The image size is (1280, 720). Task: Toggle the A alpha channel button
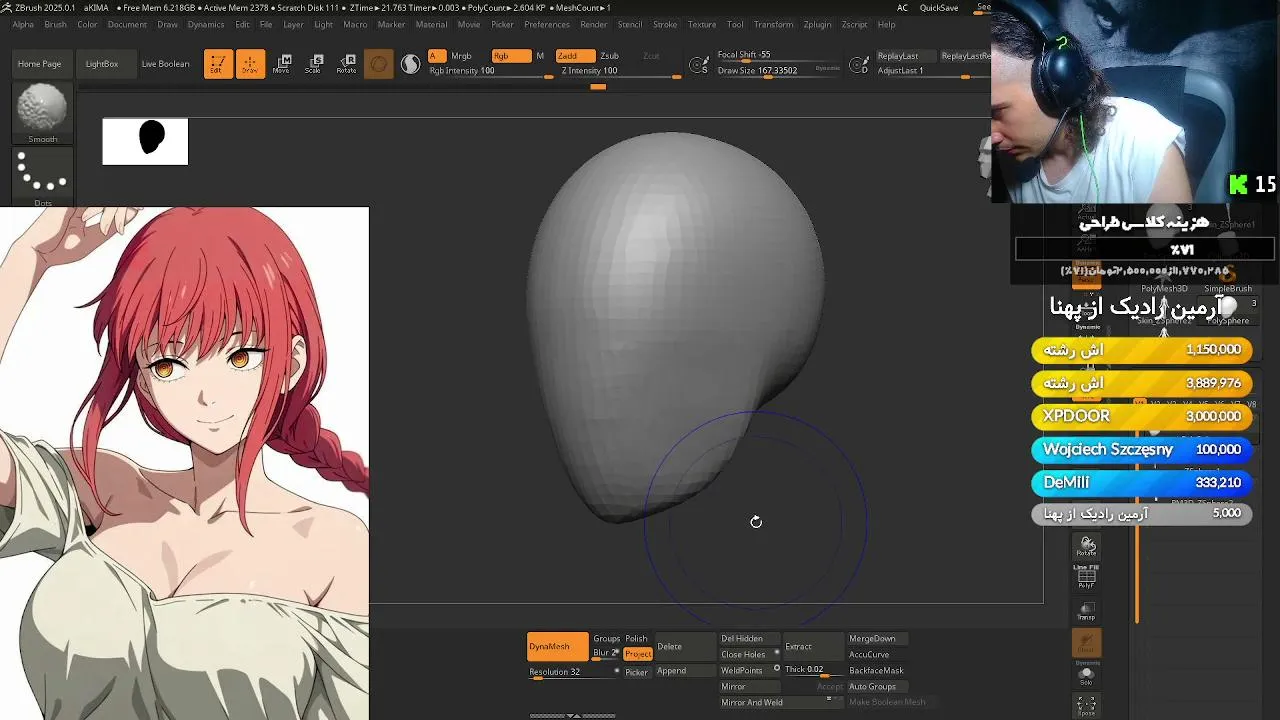(436, 56)
